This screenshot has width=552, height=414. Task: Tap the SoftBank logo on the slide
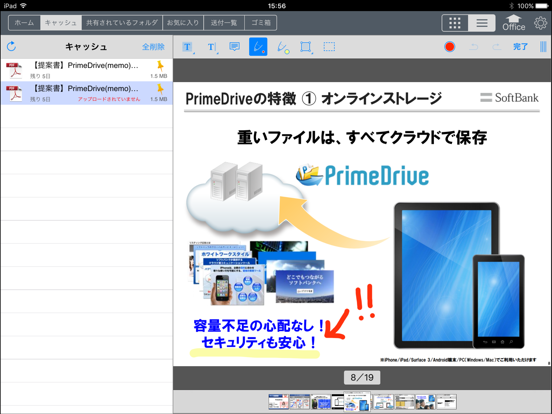point(509,98)
